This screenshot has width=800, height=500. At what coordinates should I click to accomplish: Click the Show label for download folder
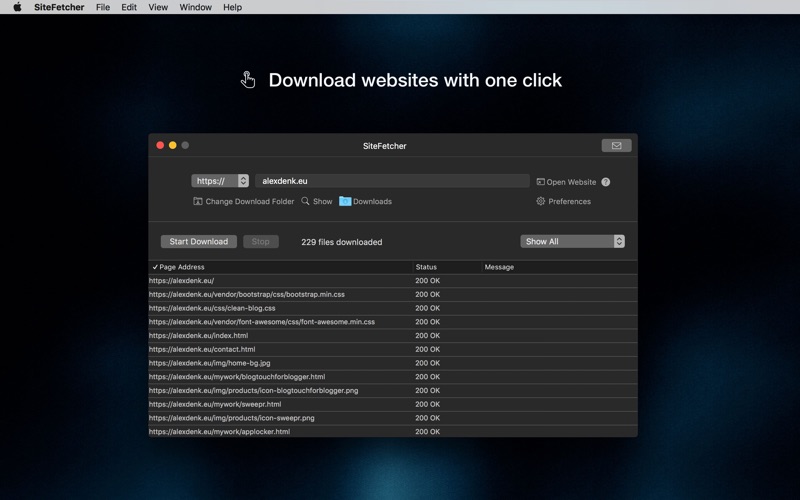pos(322,202)
